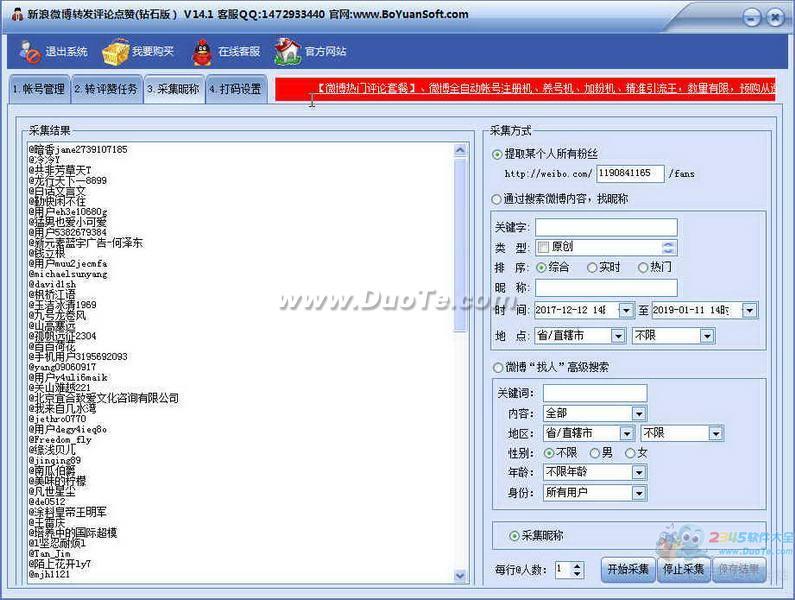The height and width of the screenshot is (600, 795).
Task: Tick the 原创 type checkbox
Action: click(x=544, y=247)
